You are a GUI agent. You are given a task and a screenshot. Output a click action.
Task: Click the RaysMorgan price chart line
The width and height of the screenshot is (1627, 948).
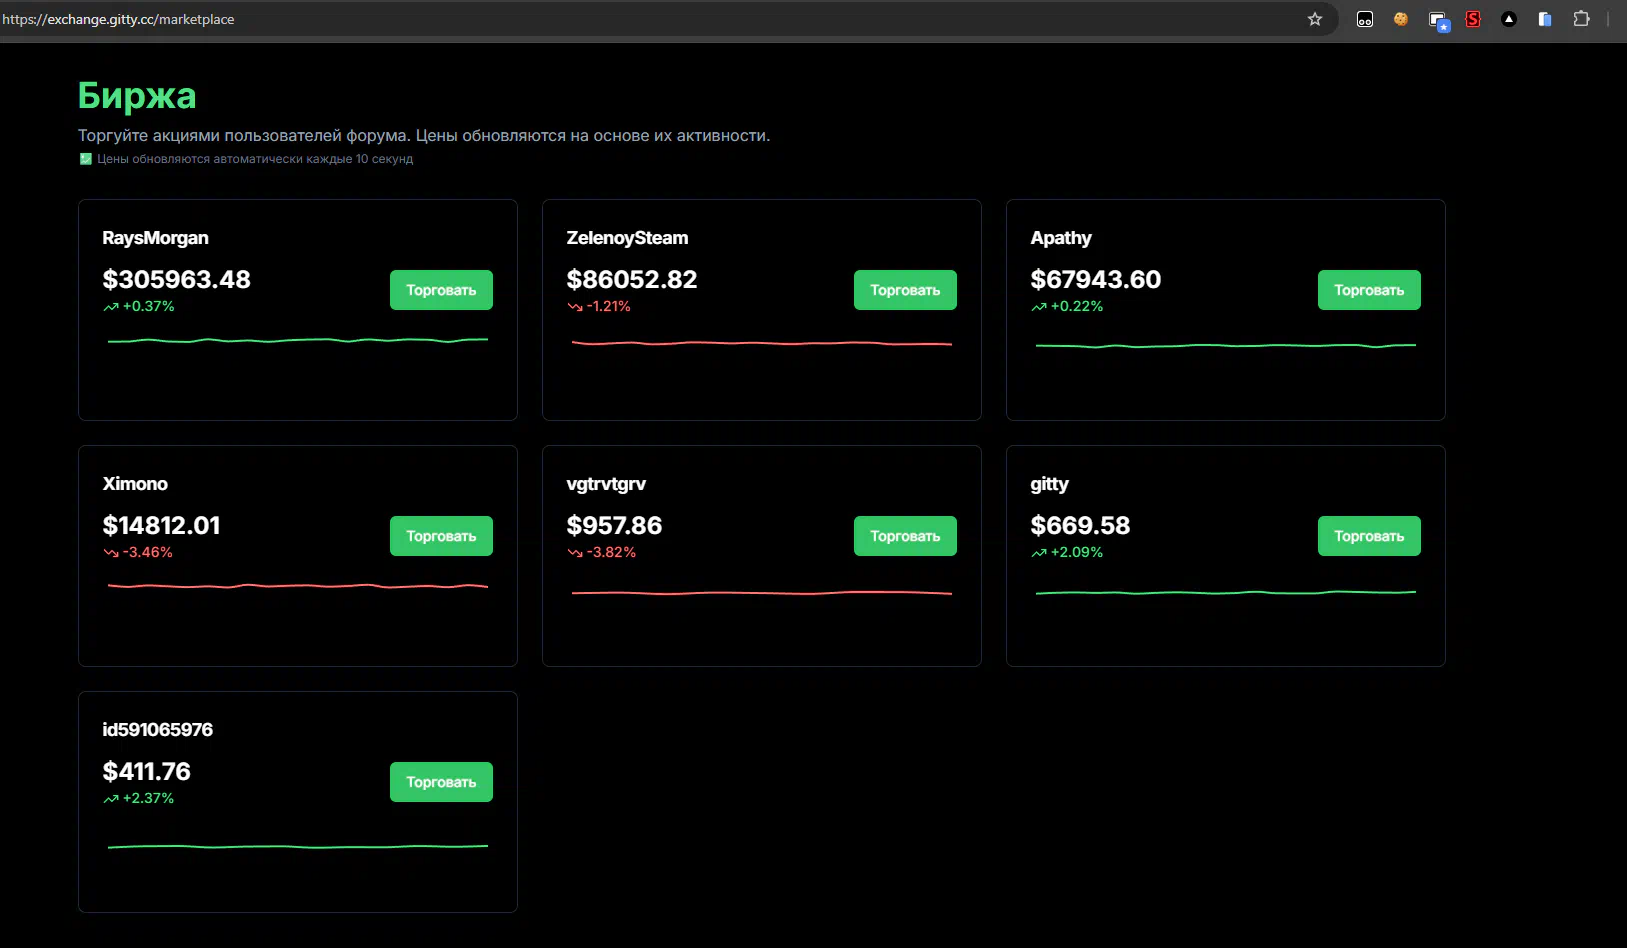pyautogui.click(x=297, y=341)
